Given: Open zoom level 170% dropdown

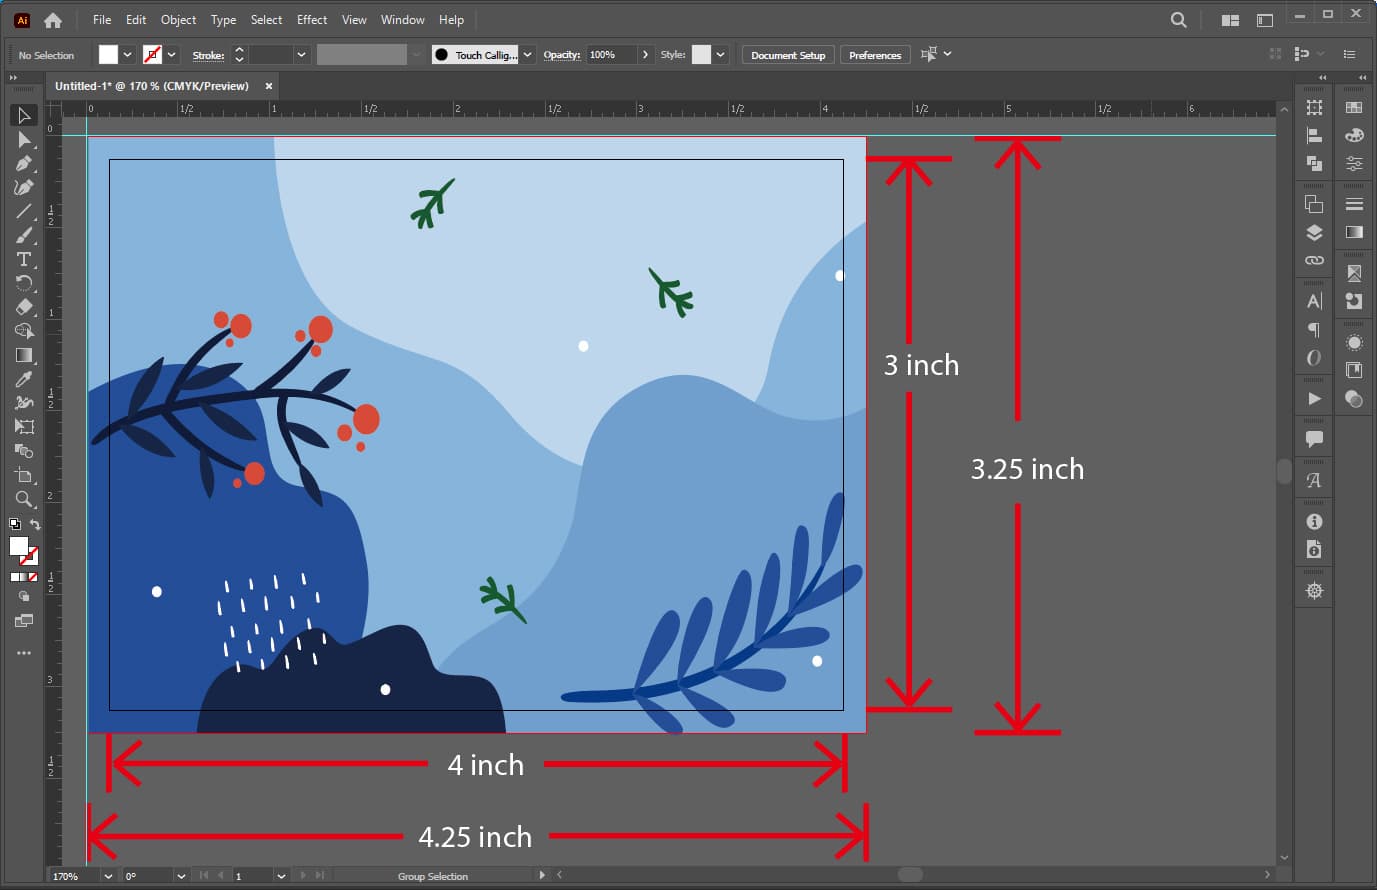Looking at the screenshot, I should 108,876.
